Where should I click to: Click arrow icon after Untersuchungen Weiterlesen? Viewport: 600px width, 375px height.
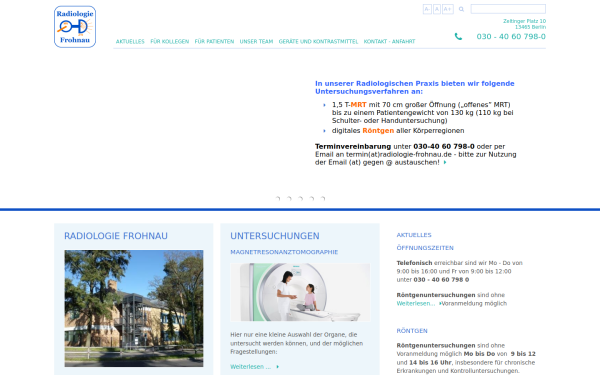[277, 367]
